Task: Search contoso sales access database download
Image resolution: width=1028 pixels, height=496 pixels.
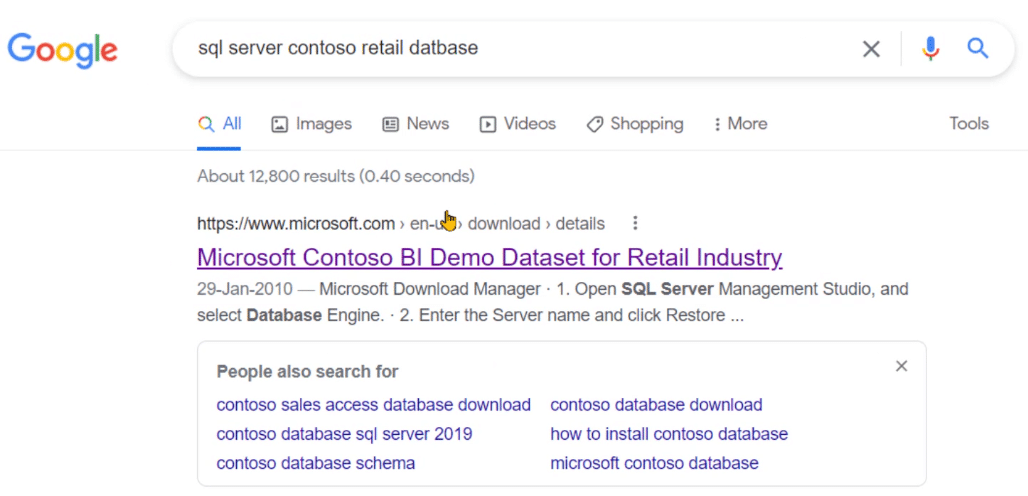Action: [x=374, y=405]
